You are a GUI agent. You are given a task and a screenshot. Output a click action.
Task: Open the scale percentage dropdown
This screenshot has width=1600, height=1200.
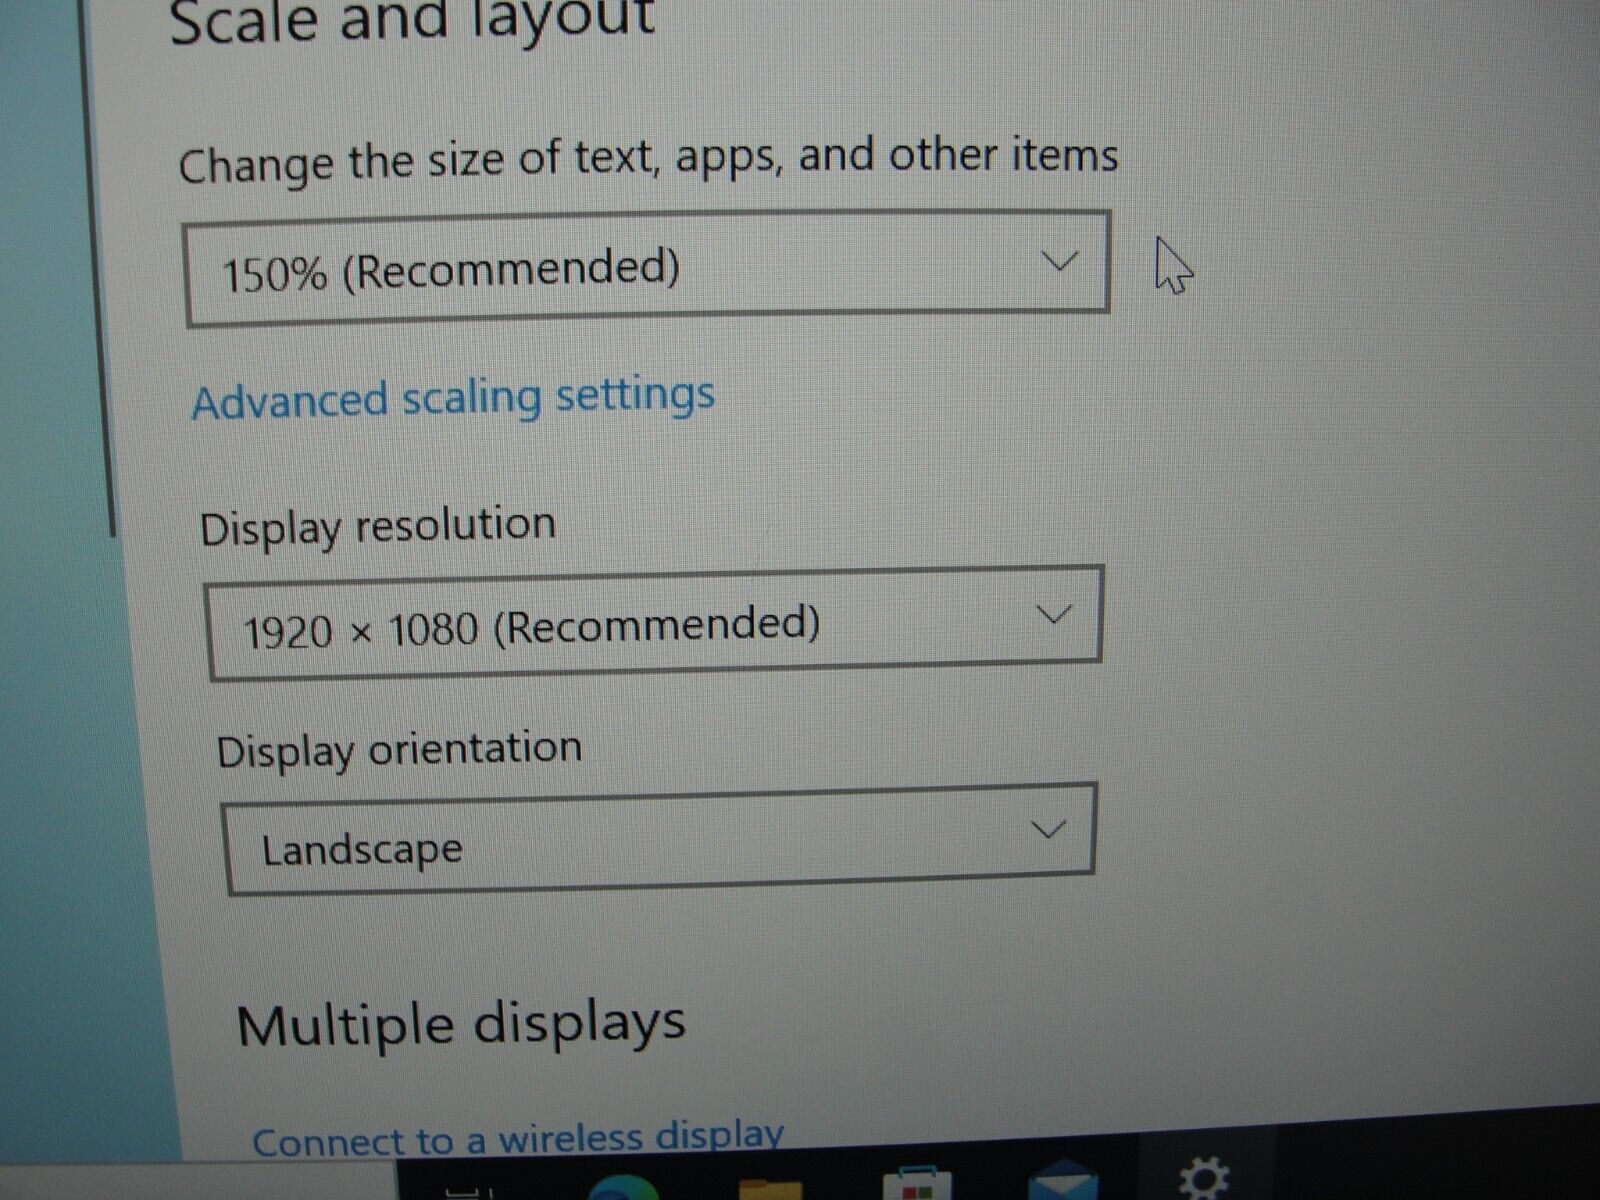click(648, 268)
